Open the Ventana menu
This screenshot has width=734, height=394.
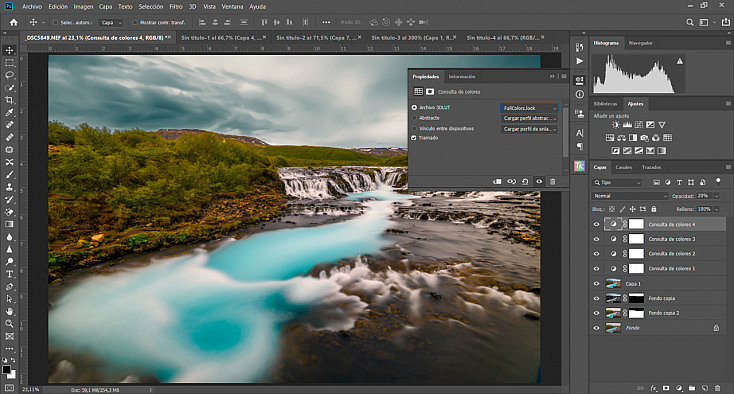point(232,7)
